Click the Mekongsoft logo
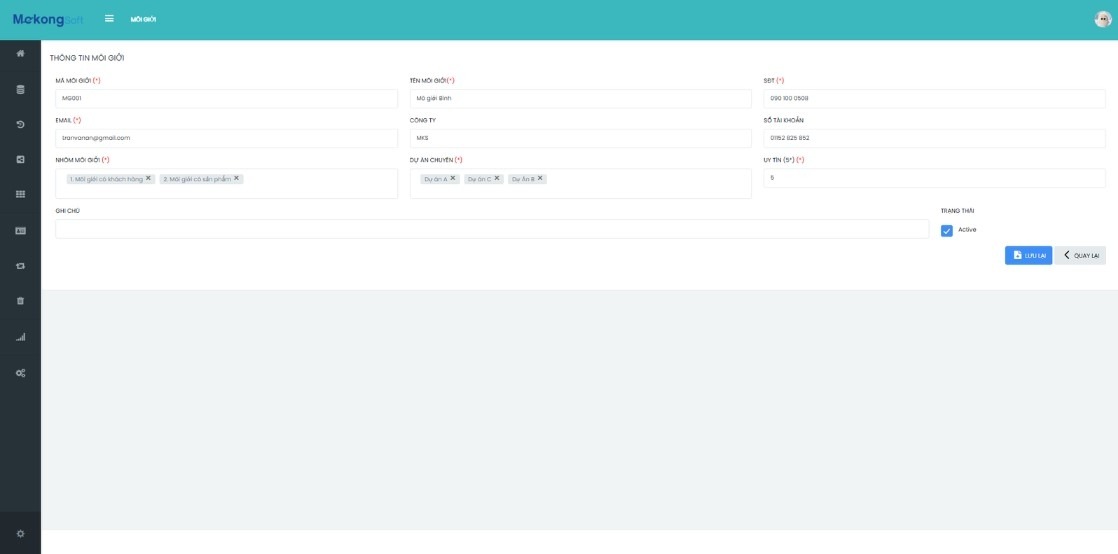Image resolution: width=1118 pixels, height=554 pixels. [x=47, y=20]
